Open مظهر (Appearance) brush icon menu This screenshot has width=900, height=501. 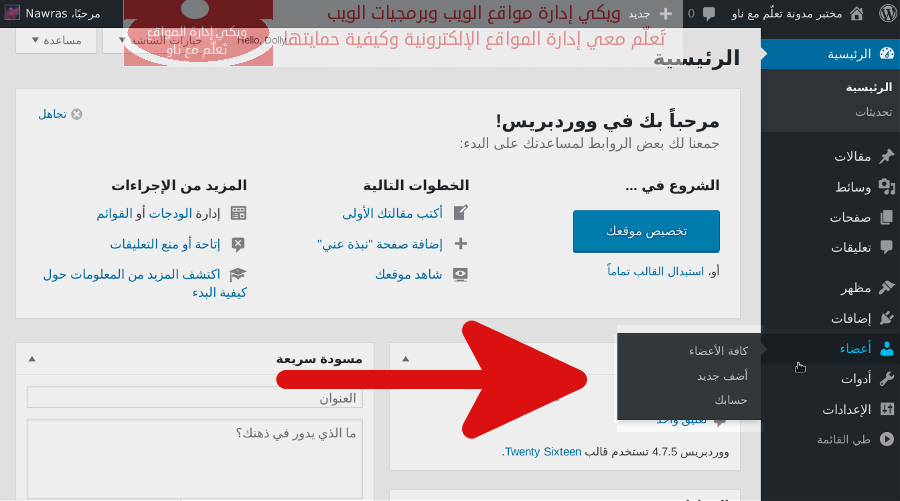tap(886, 288)
